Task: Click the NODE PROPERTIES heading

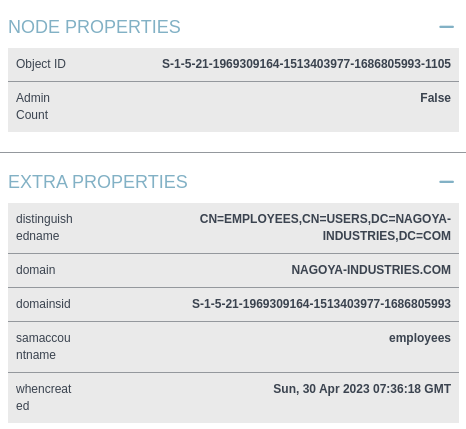Action: (94, 27)
